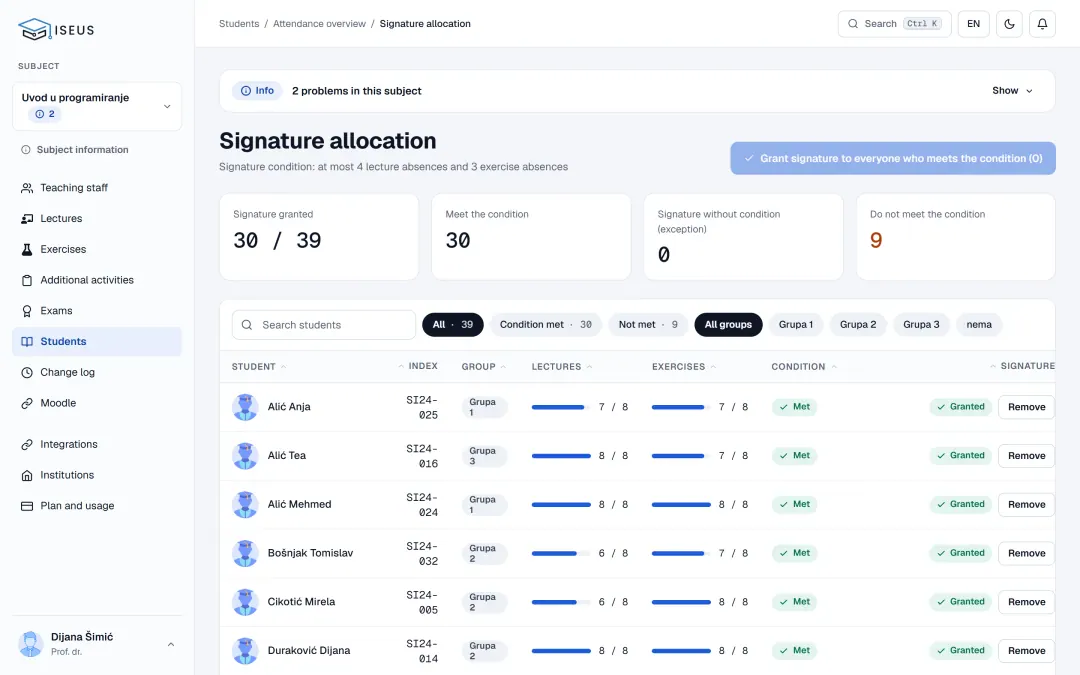Expand the Show problems chevron

point(1030,91)
